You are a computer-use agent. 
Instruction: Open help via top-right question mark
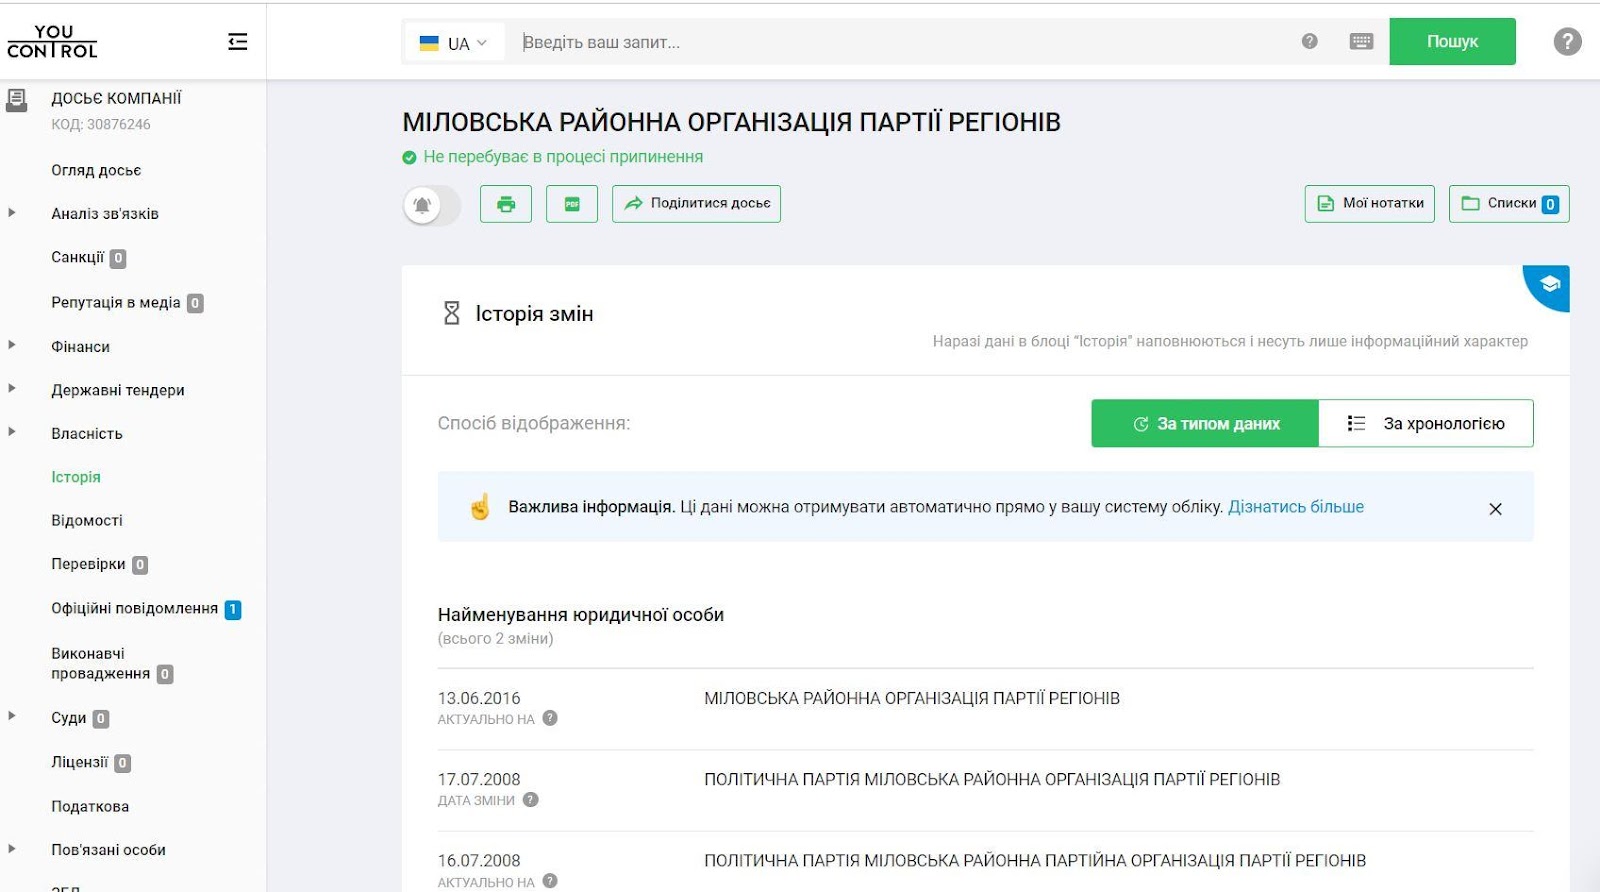tap(1567, 42)
